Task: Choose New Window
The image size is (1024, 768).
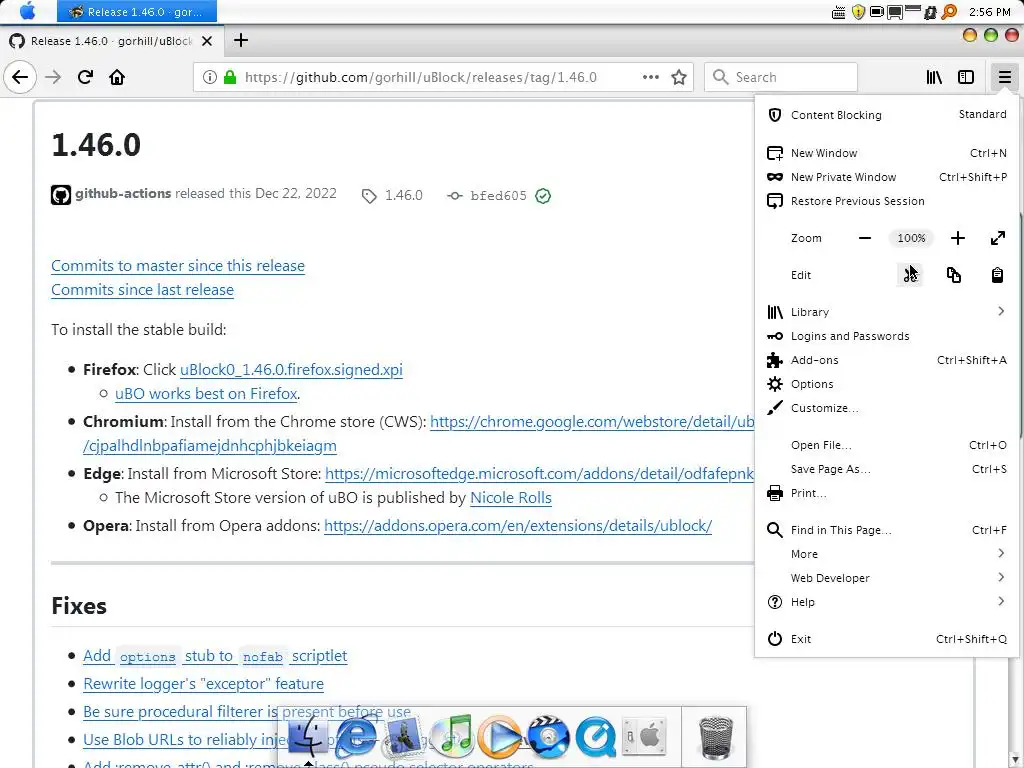Action: 886,153
